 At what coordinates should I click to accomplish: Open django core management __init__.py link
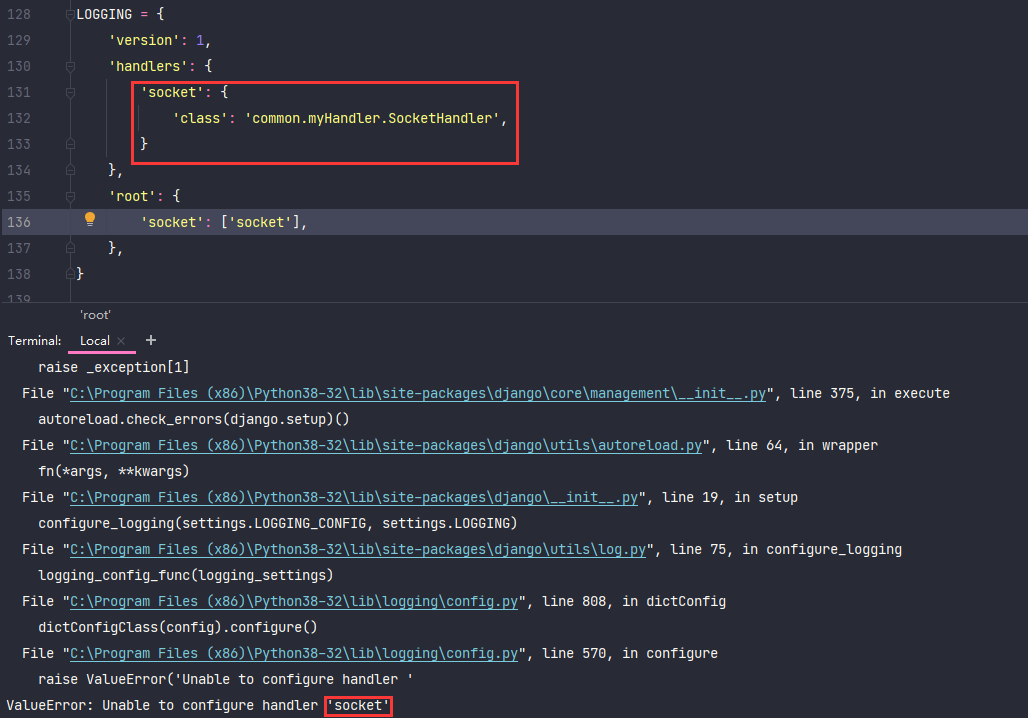pos(418,393)
